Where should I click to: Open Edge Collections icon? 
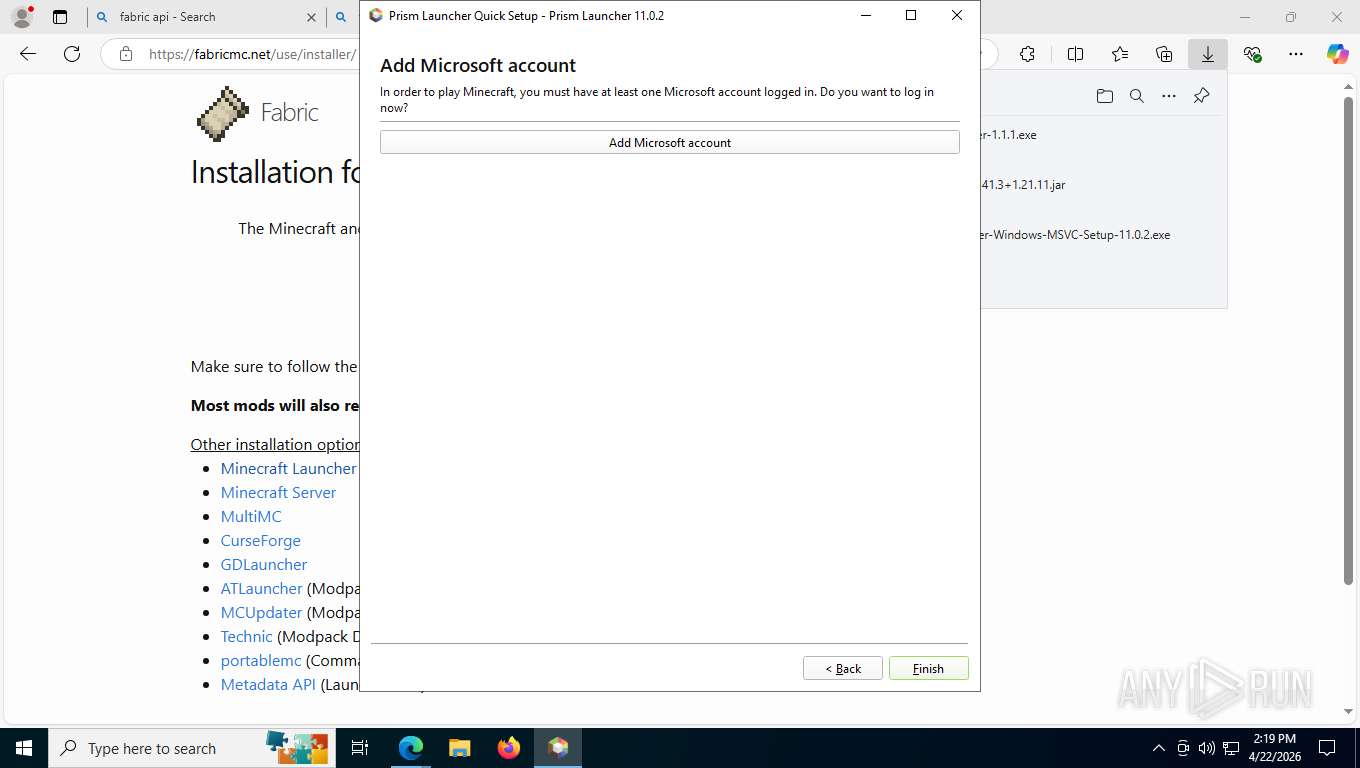coord(1164,54)
